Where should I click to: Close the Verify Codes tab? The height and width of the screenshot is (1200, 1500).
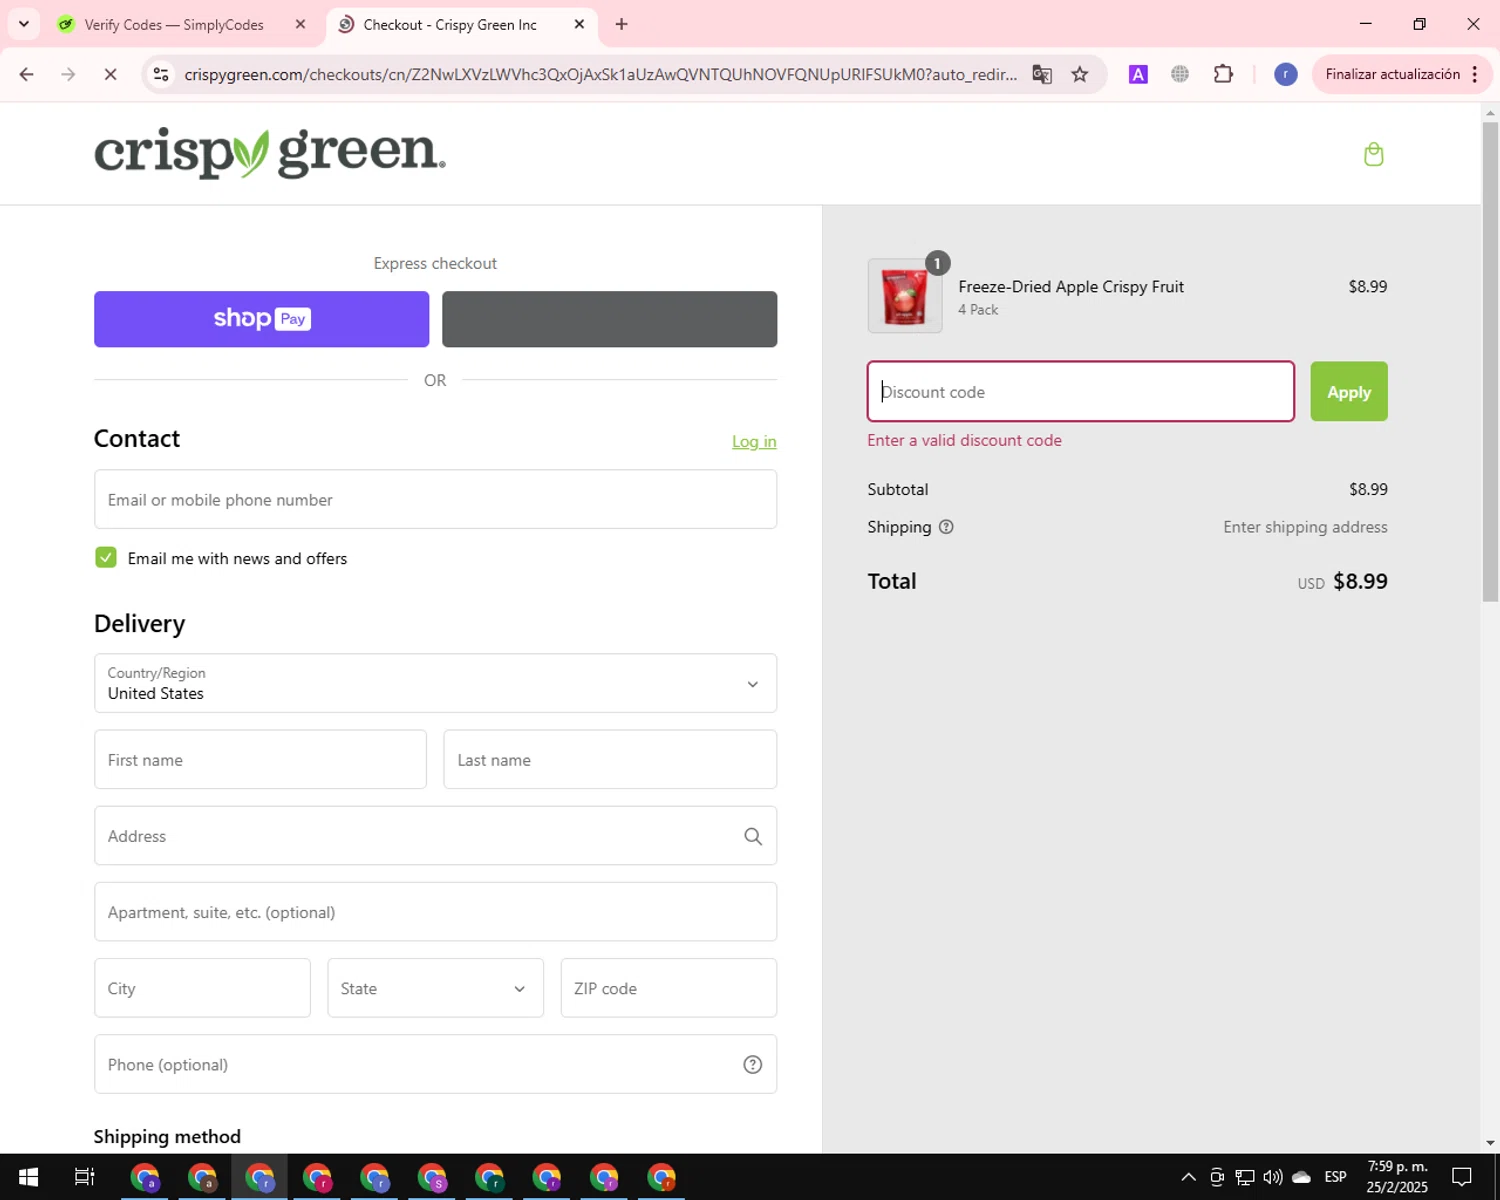click(x=300, y=24)
